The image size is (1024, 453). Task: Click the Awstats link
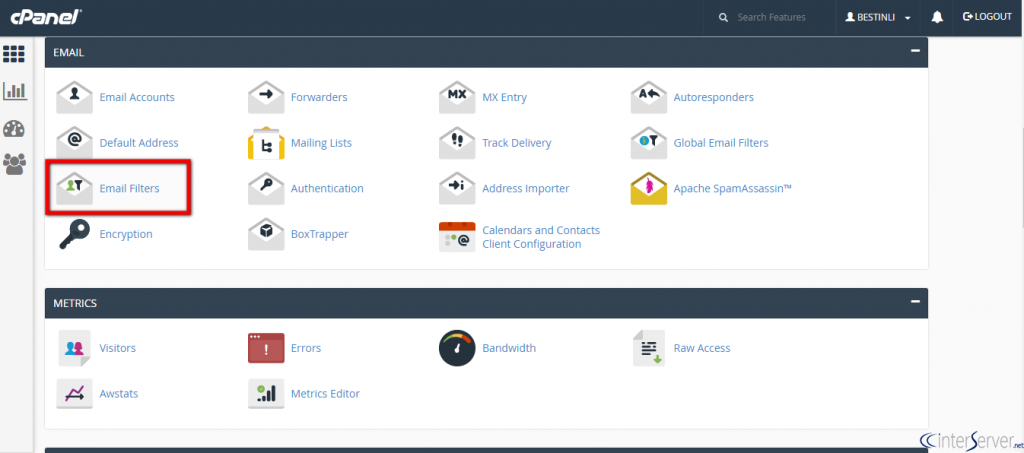[119, 394]
